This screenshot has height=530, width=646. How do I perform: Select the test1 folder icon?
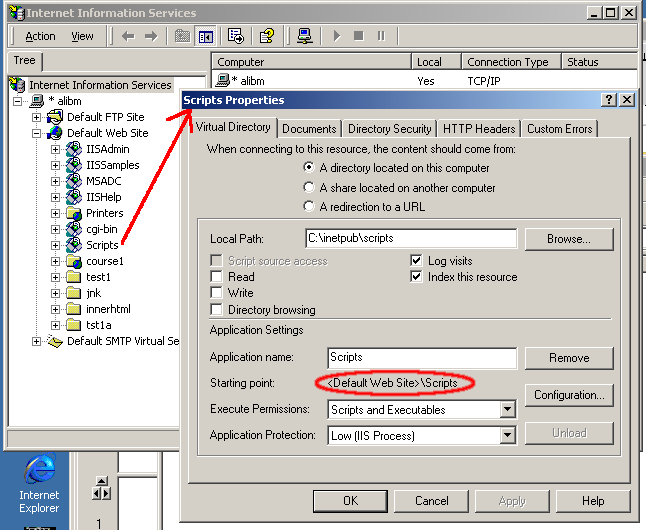point(73,277)
